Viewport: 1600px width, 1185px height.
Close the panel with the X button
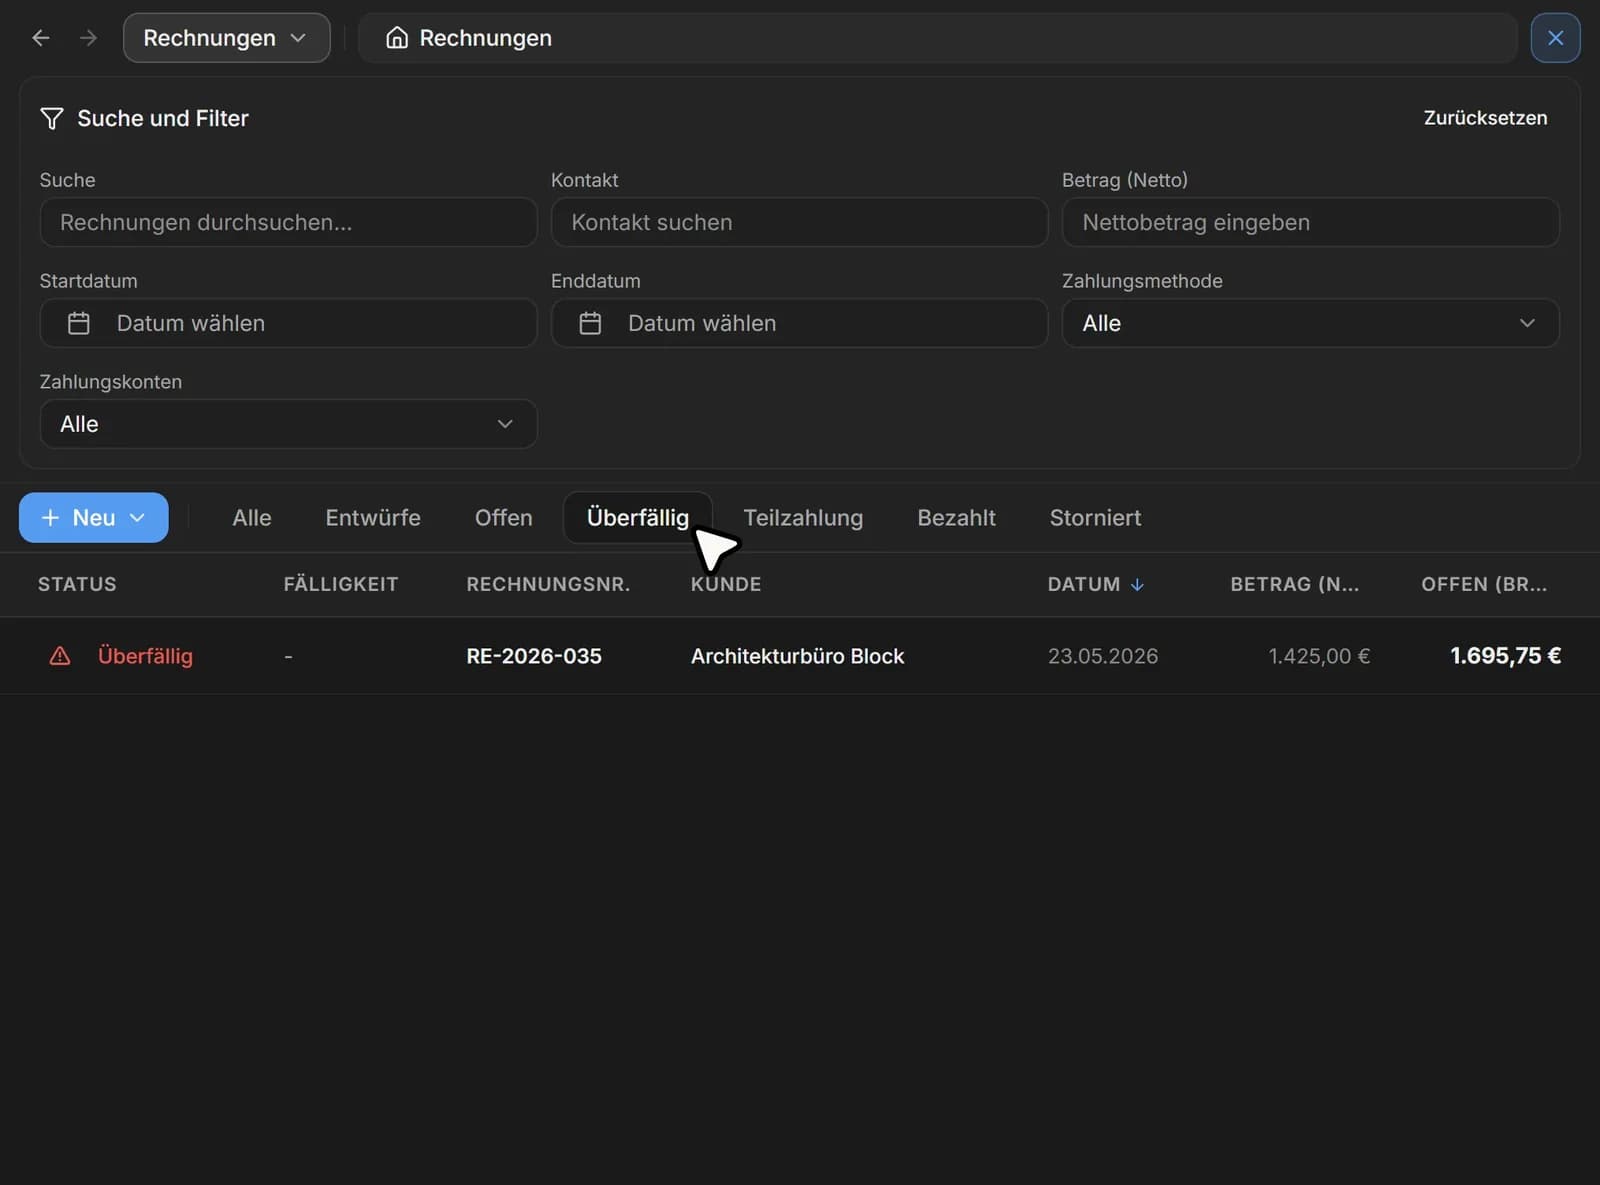(1555, 38)
